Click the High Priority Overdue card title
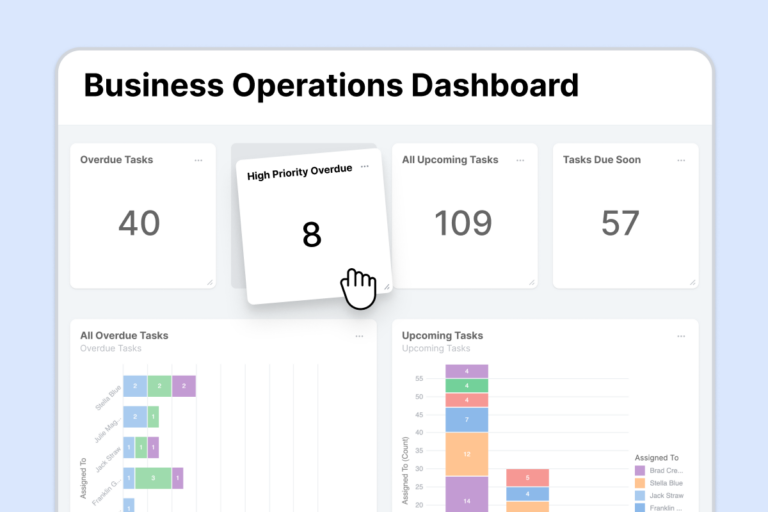Viewport: 768px width, 512px height. pyautogui.click(x=299, y=172)
